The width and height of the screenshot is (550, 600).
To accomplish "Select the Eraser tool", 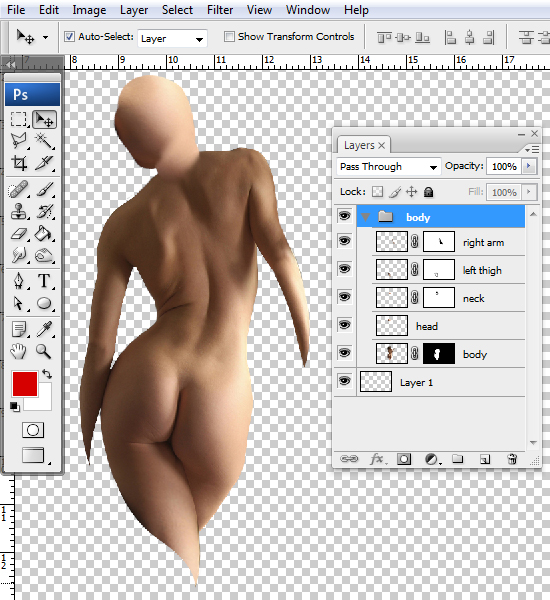I will 19,233.
